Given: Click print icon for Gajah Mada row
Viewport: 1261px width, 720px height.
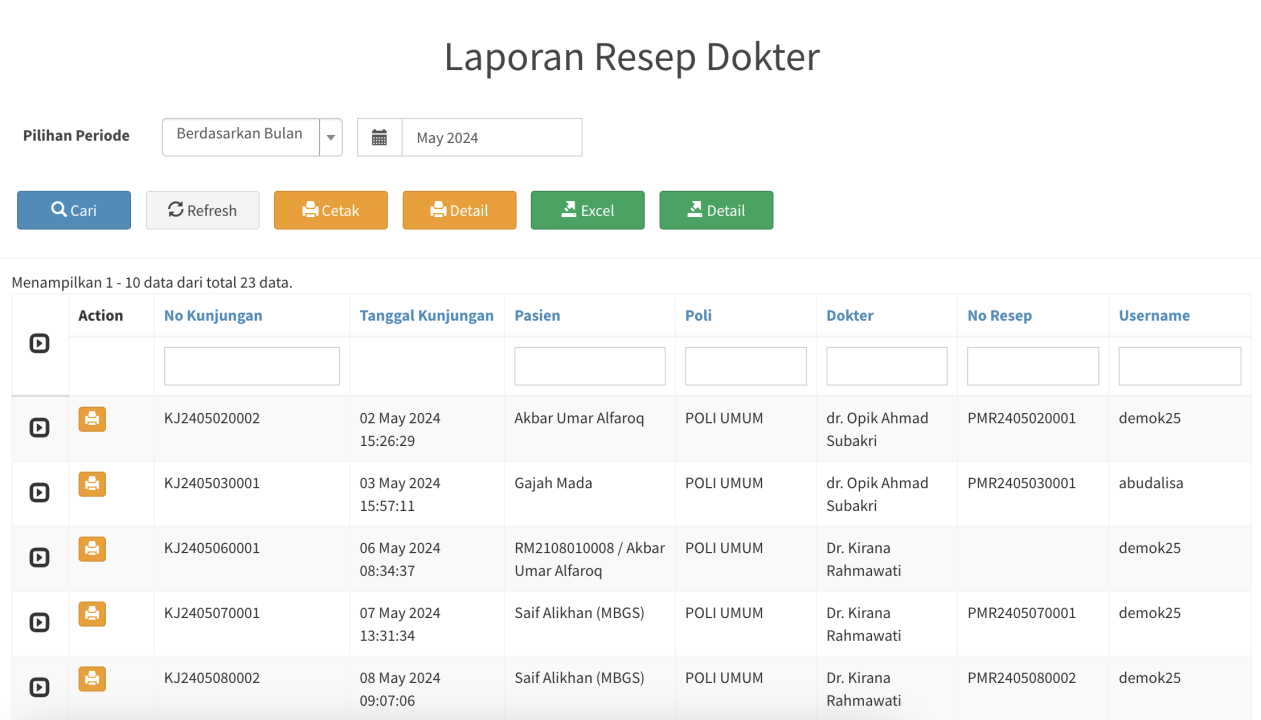Looking at the screenshot, I should (92, 484).
